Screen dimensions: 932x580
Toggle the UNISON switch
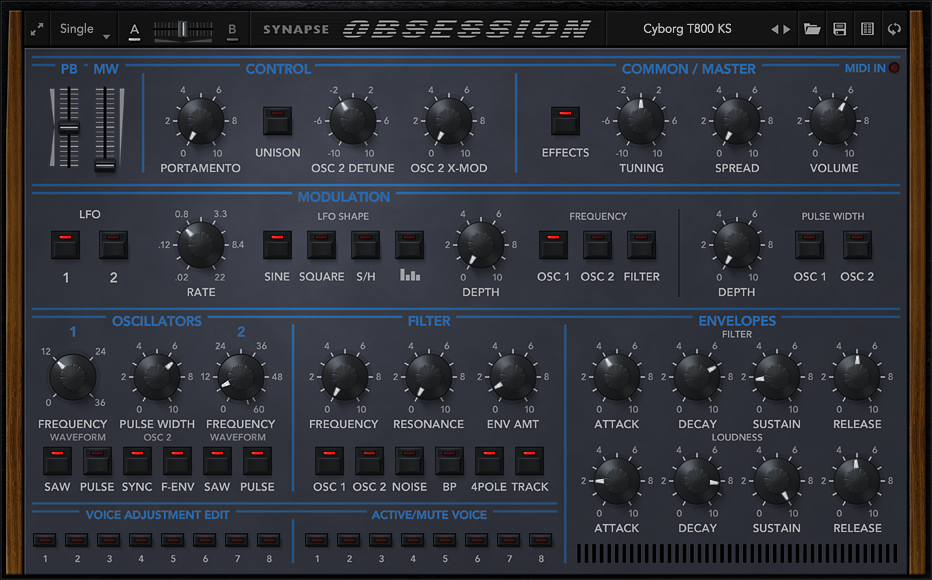(277, 121)
